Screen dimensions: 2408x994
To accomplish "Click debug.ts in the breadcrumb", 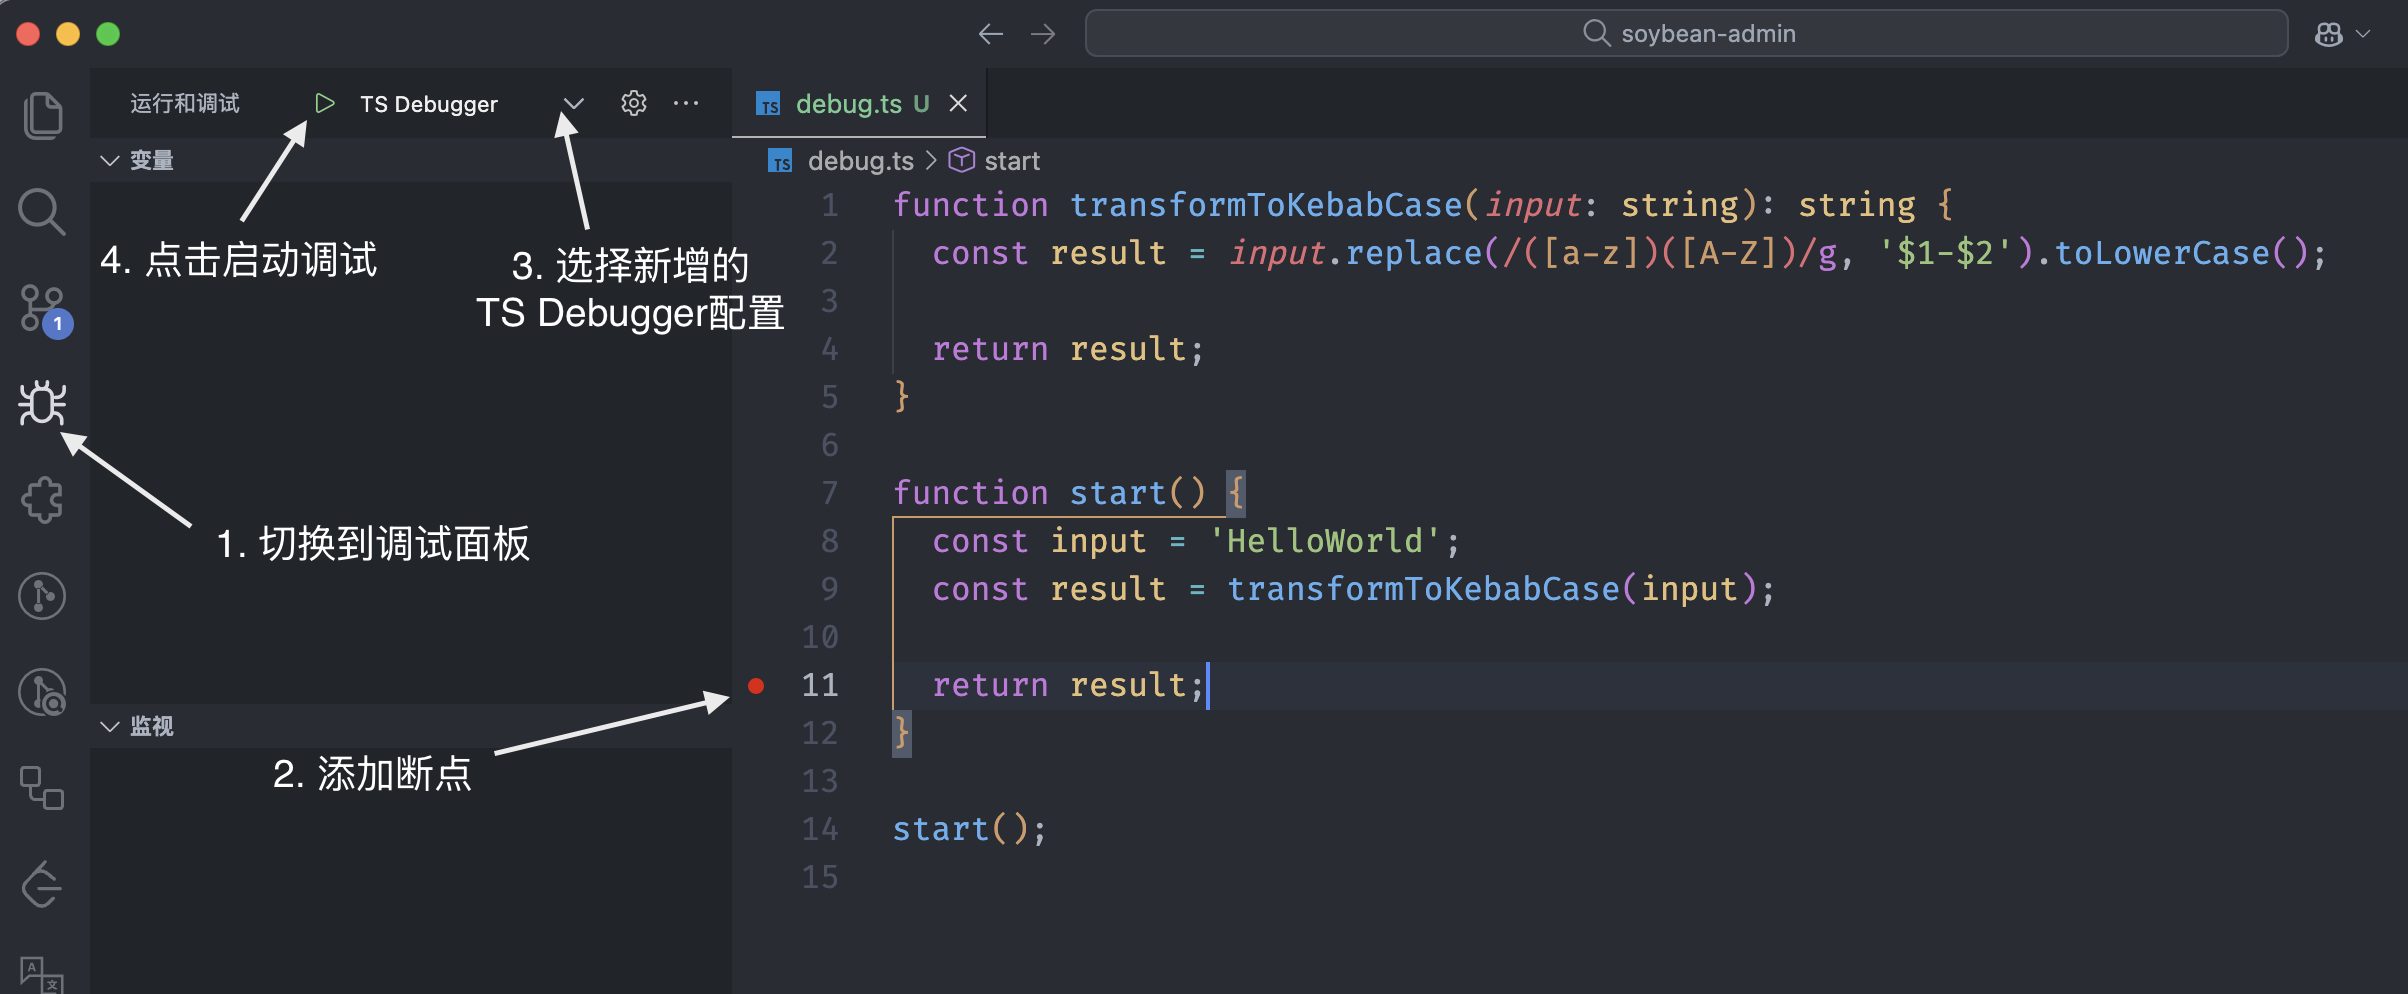I will tap(860, 161).
